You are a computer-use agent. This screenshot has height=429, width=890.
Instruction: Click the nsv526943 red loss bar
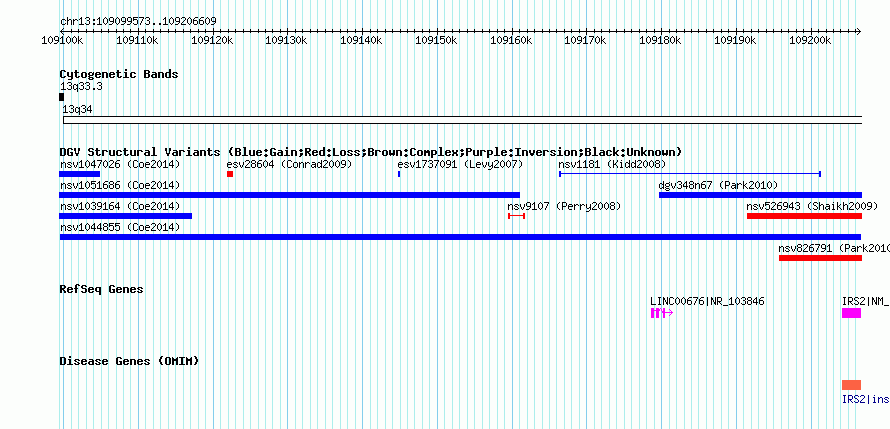(x=804, y=216)
